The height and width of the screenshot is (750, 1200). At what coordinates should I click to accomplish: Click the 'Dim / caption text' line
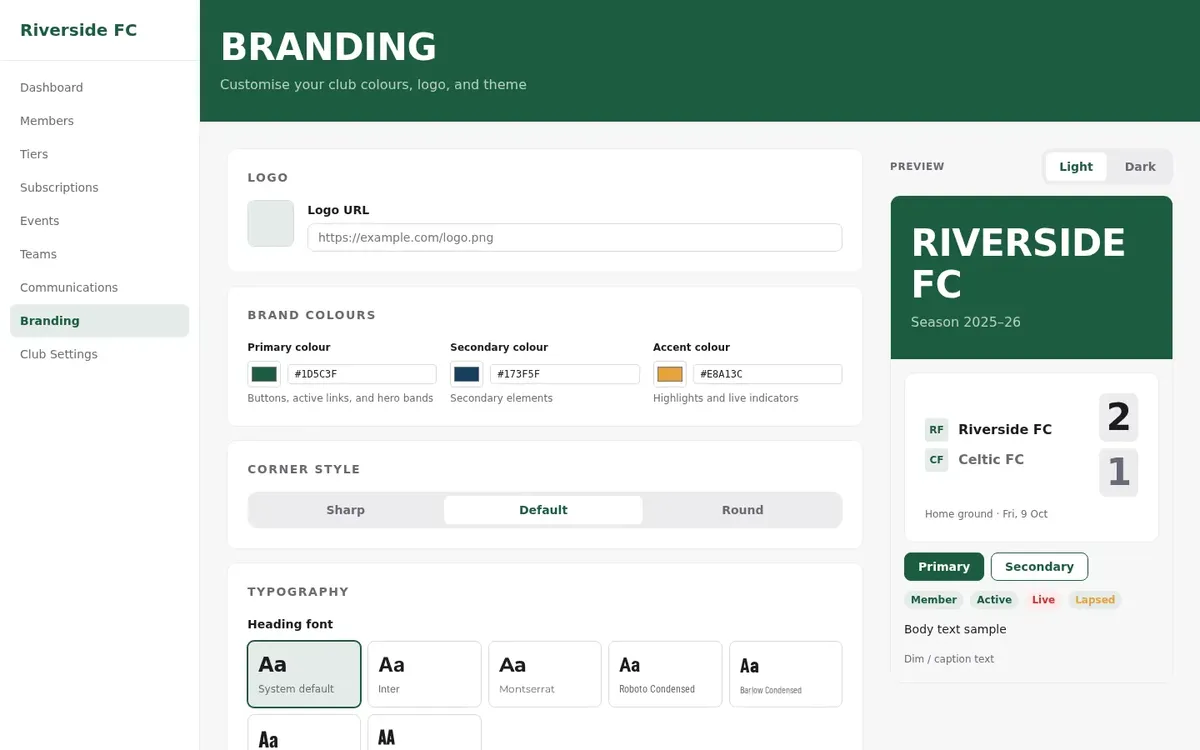(x=949, y=659)
